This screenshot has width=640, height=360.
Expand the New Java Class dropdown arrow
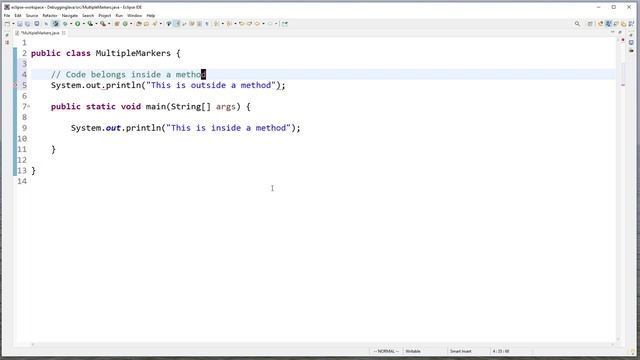point(131,24)
